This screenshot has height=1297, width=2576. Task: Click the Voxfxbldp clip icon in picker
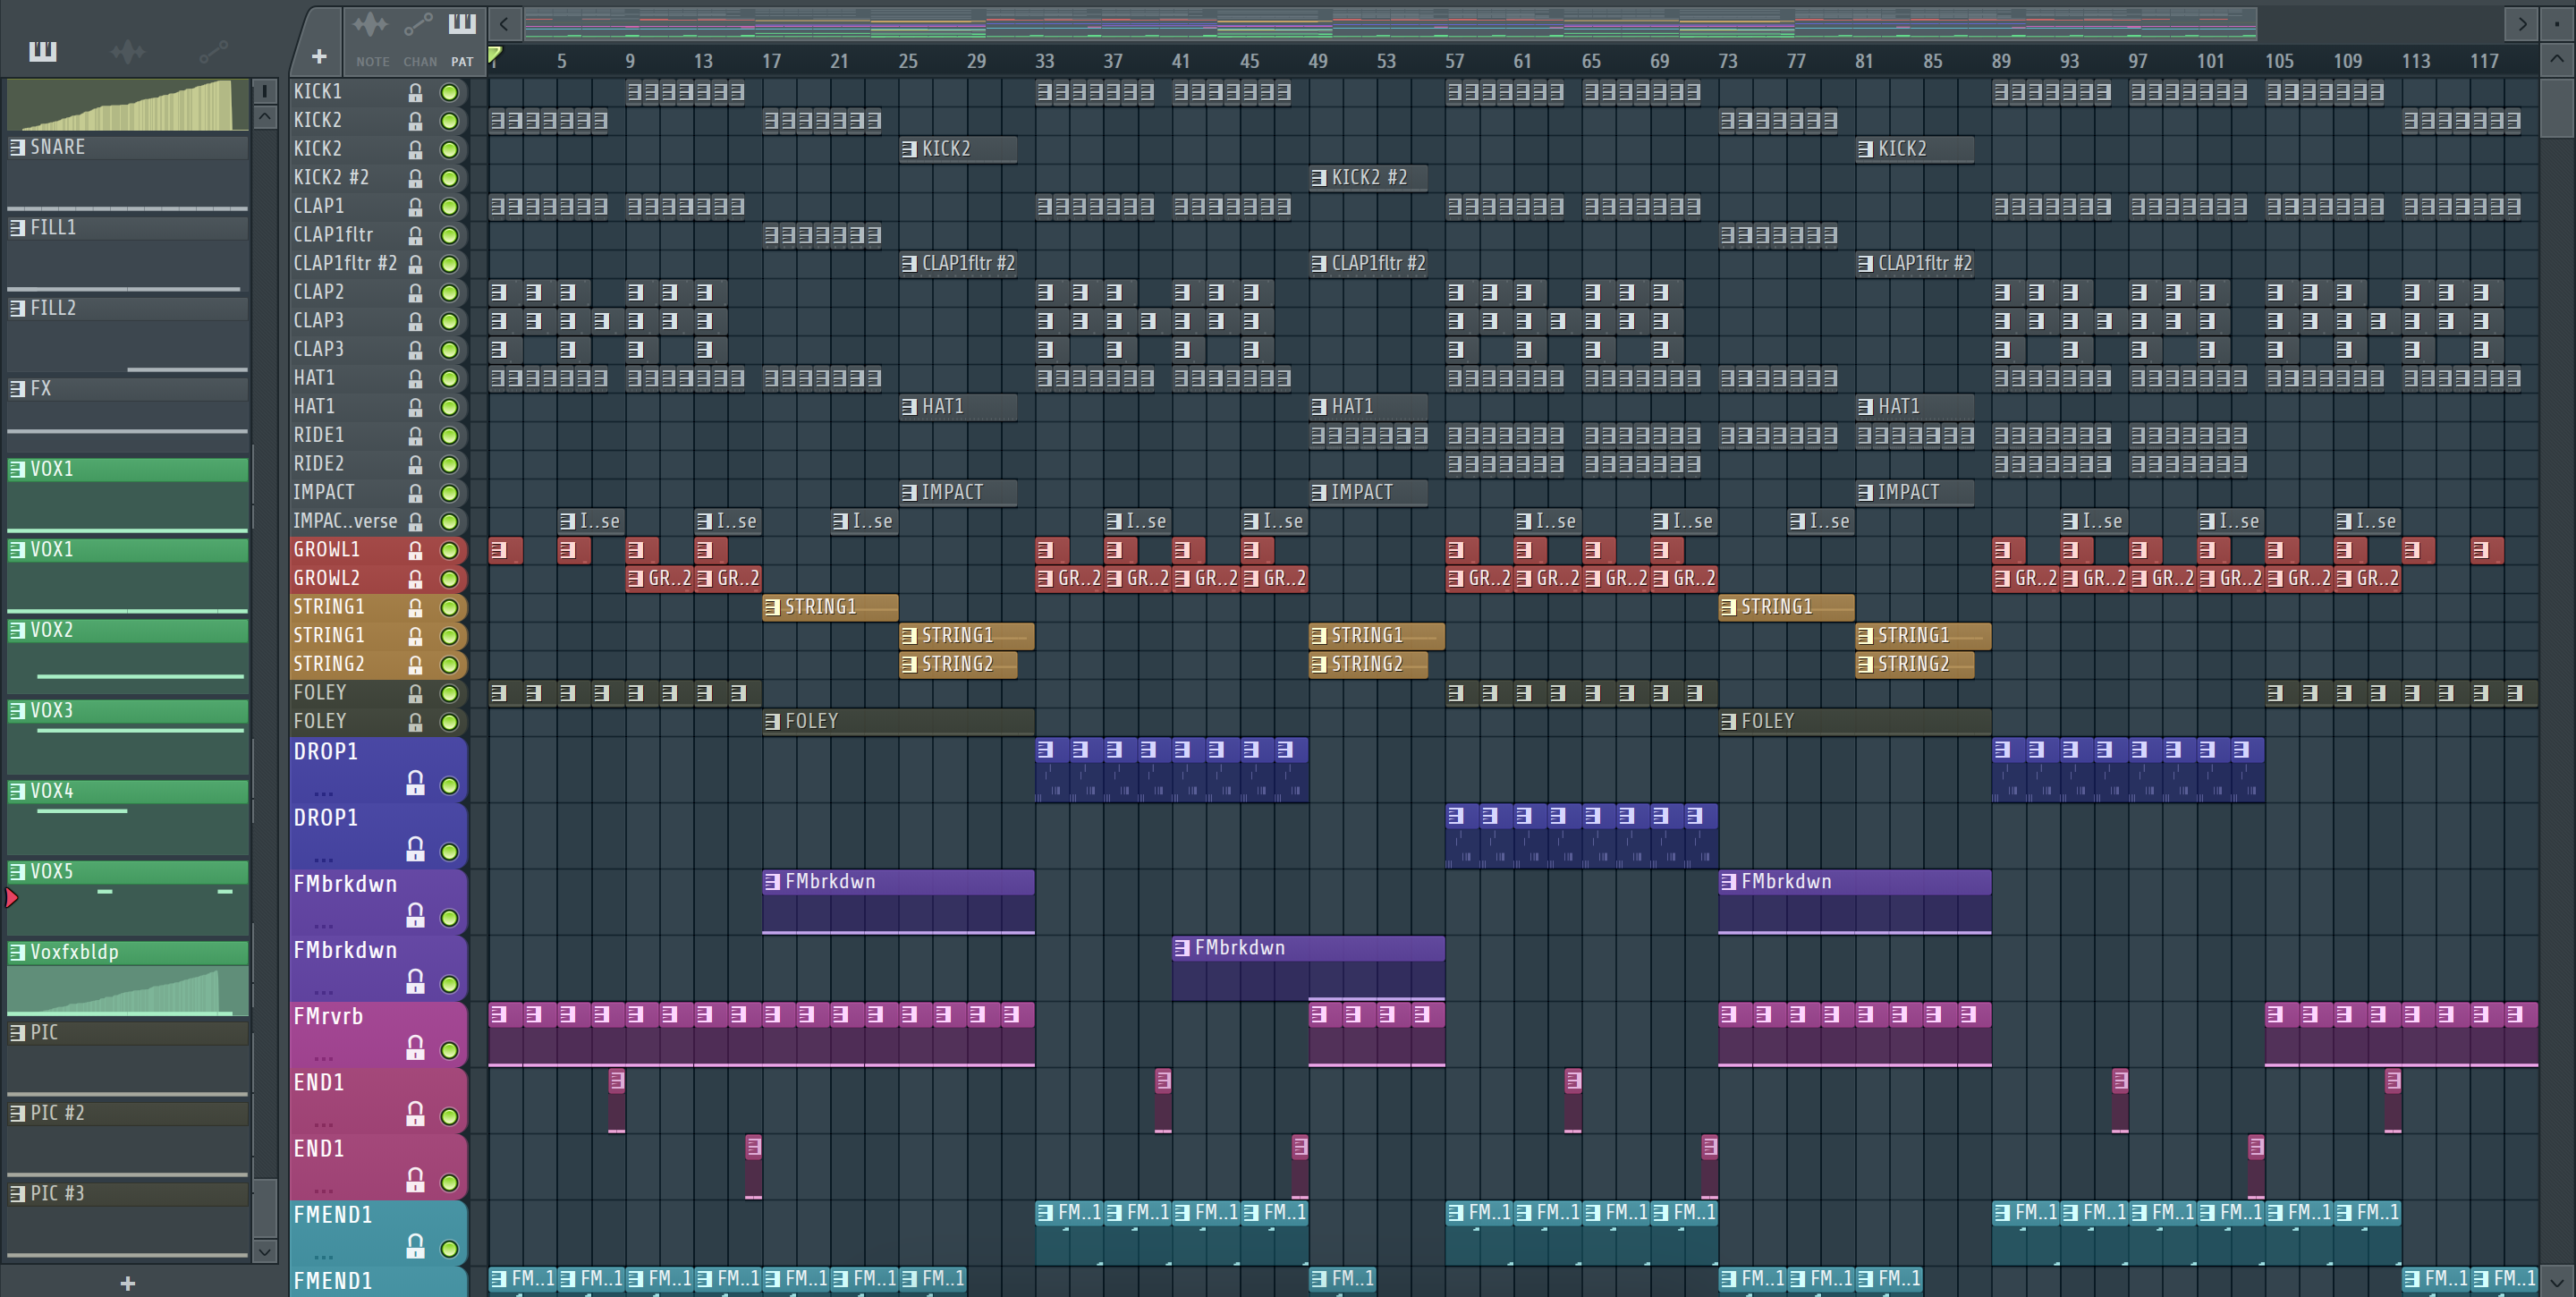(x=17, y=952)
